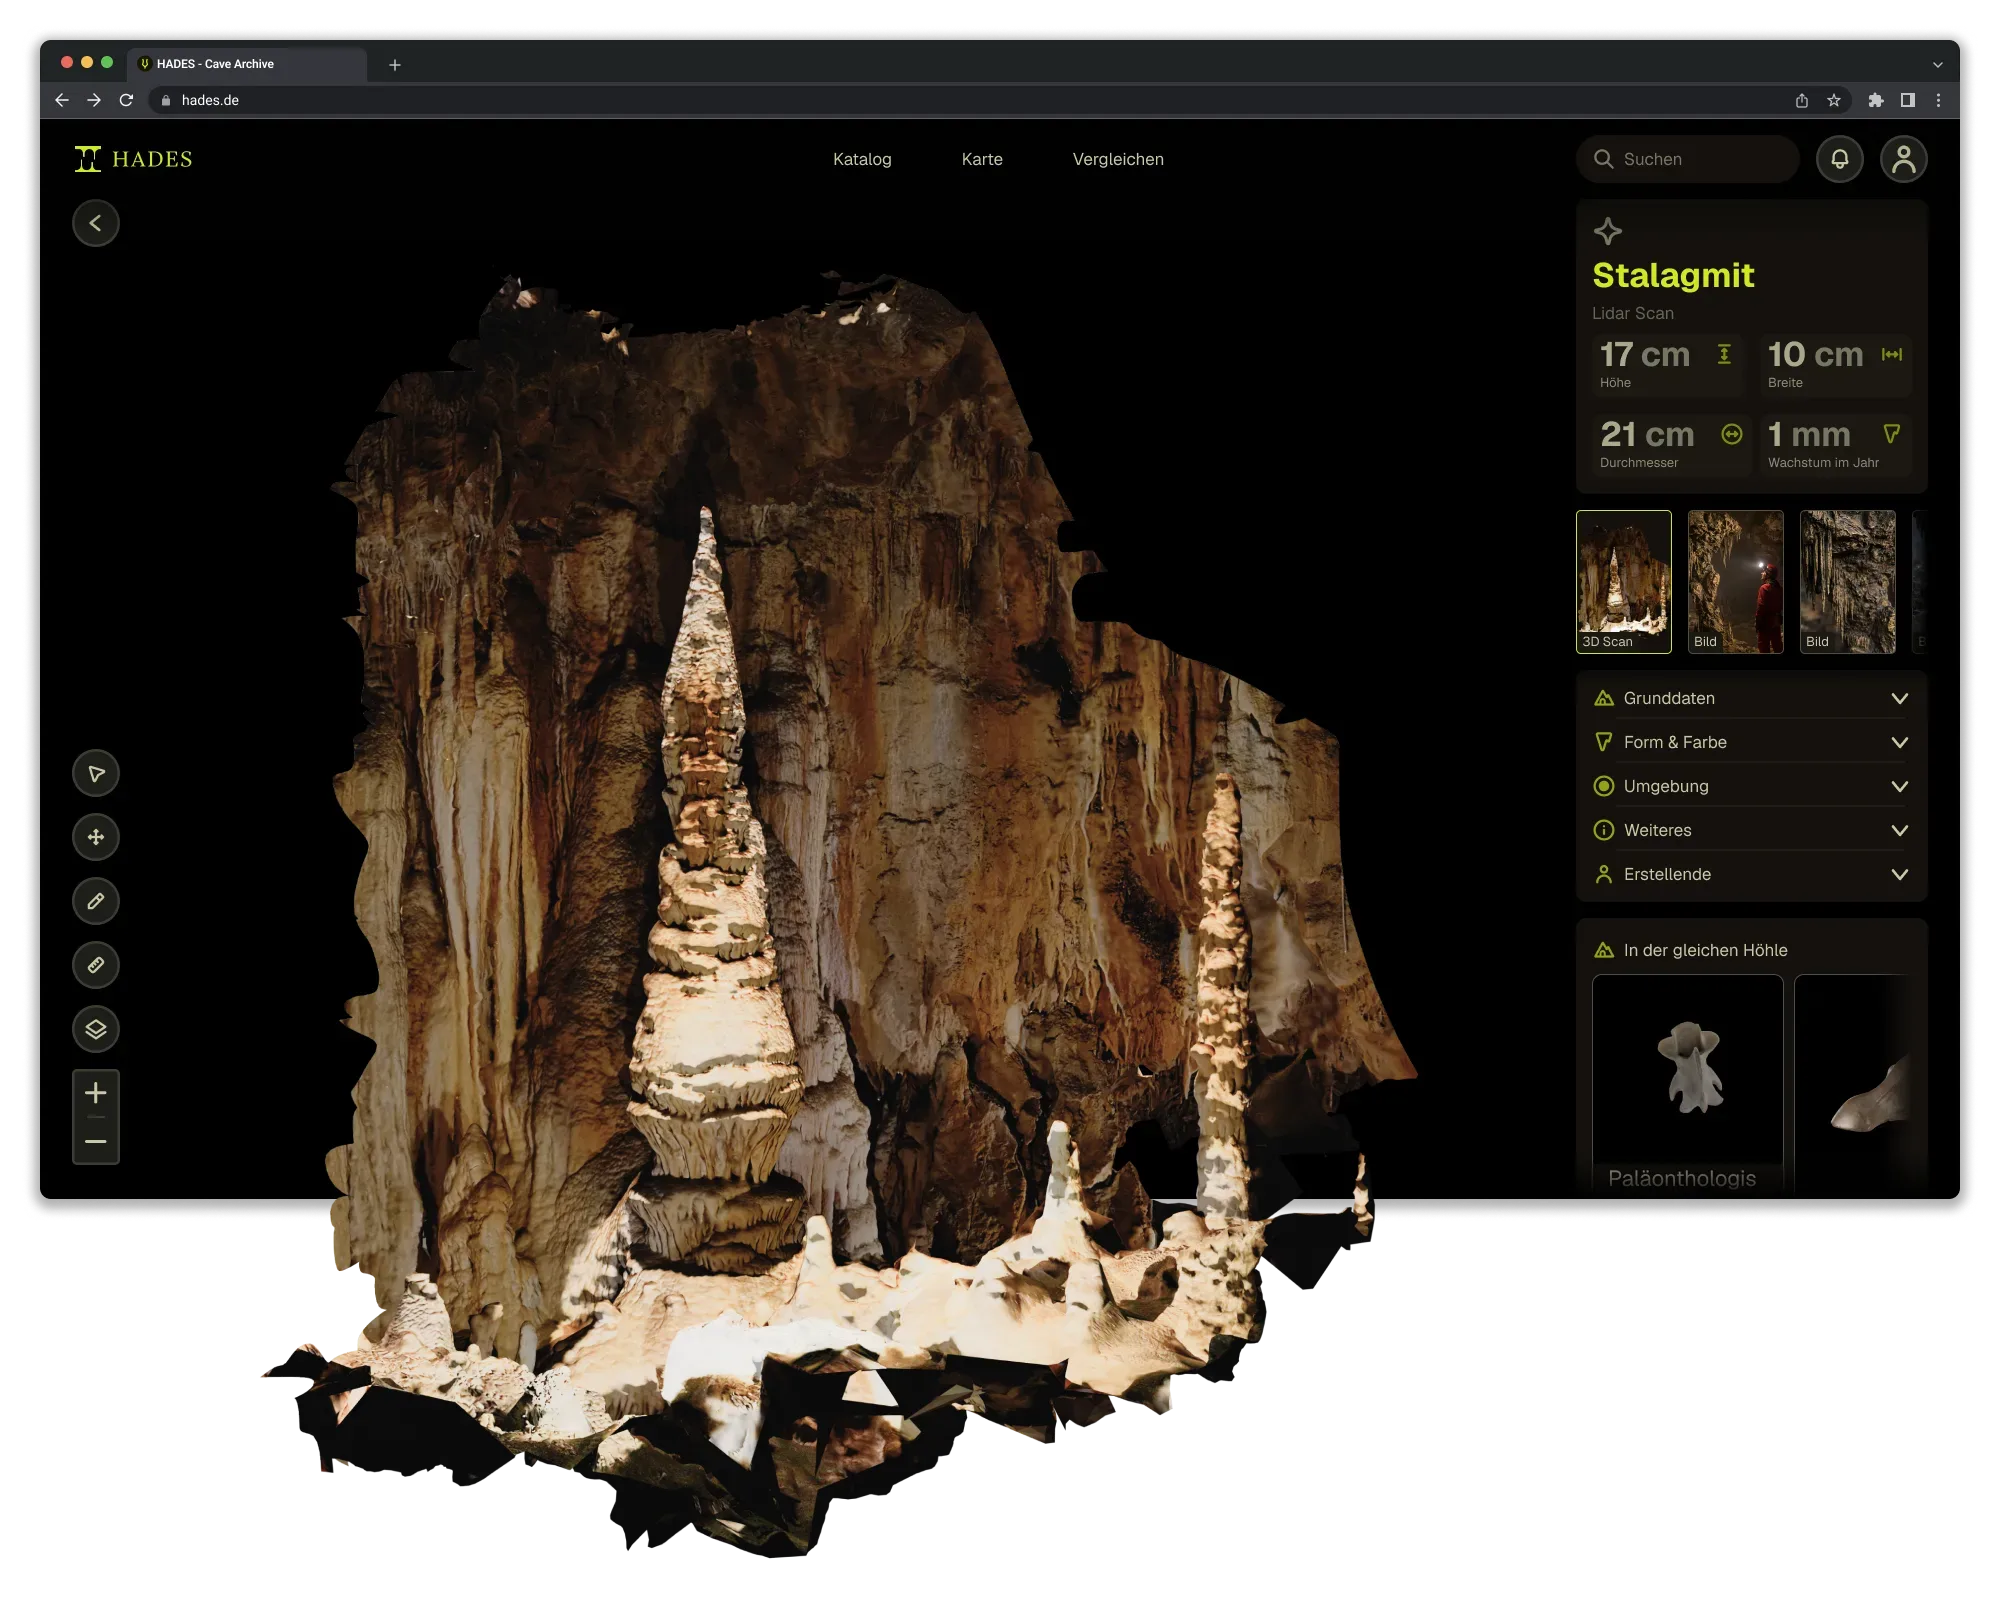This screenshot has height=1603, width=2000.
Task: Click browser back arrow
Action: point(62,100)
